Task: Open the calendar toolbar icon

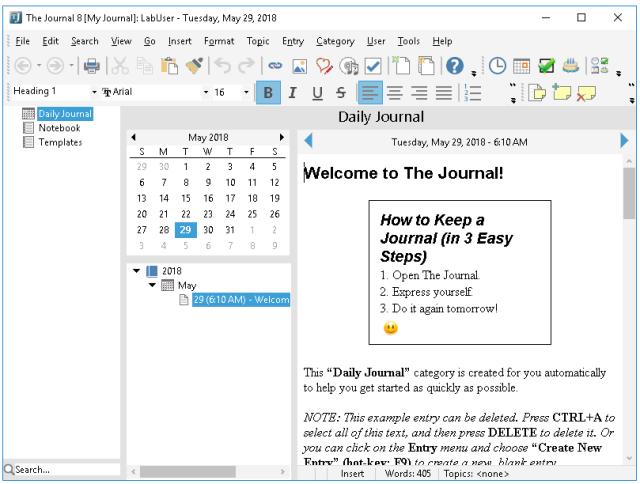Action: coord(522,66)
